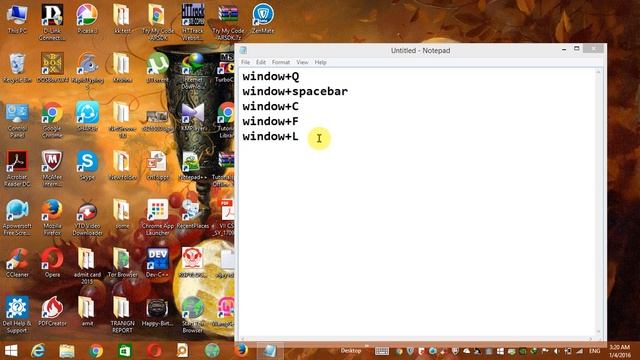Open the View menu in Notepad
This screenshot has height=360, width=640.
302,62
